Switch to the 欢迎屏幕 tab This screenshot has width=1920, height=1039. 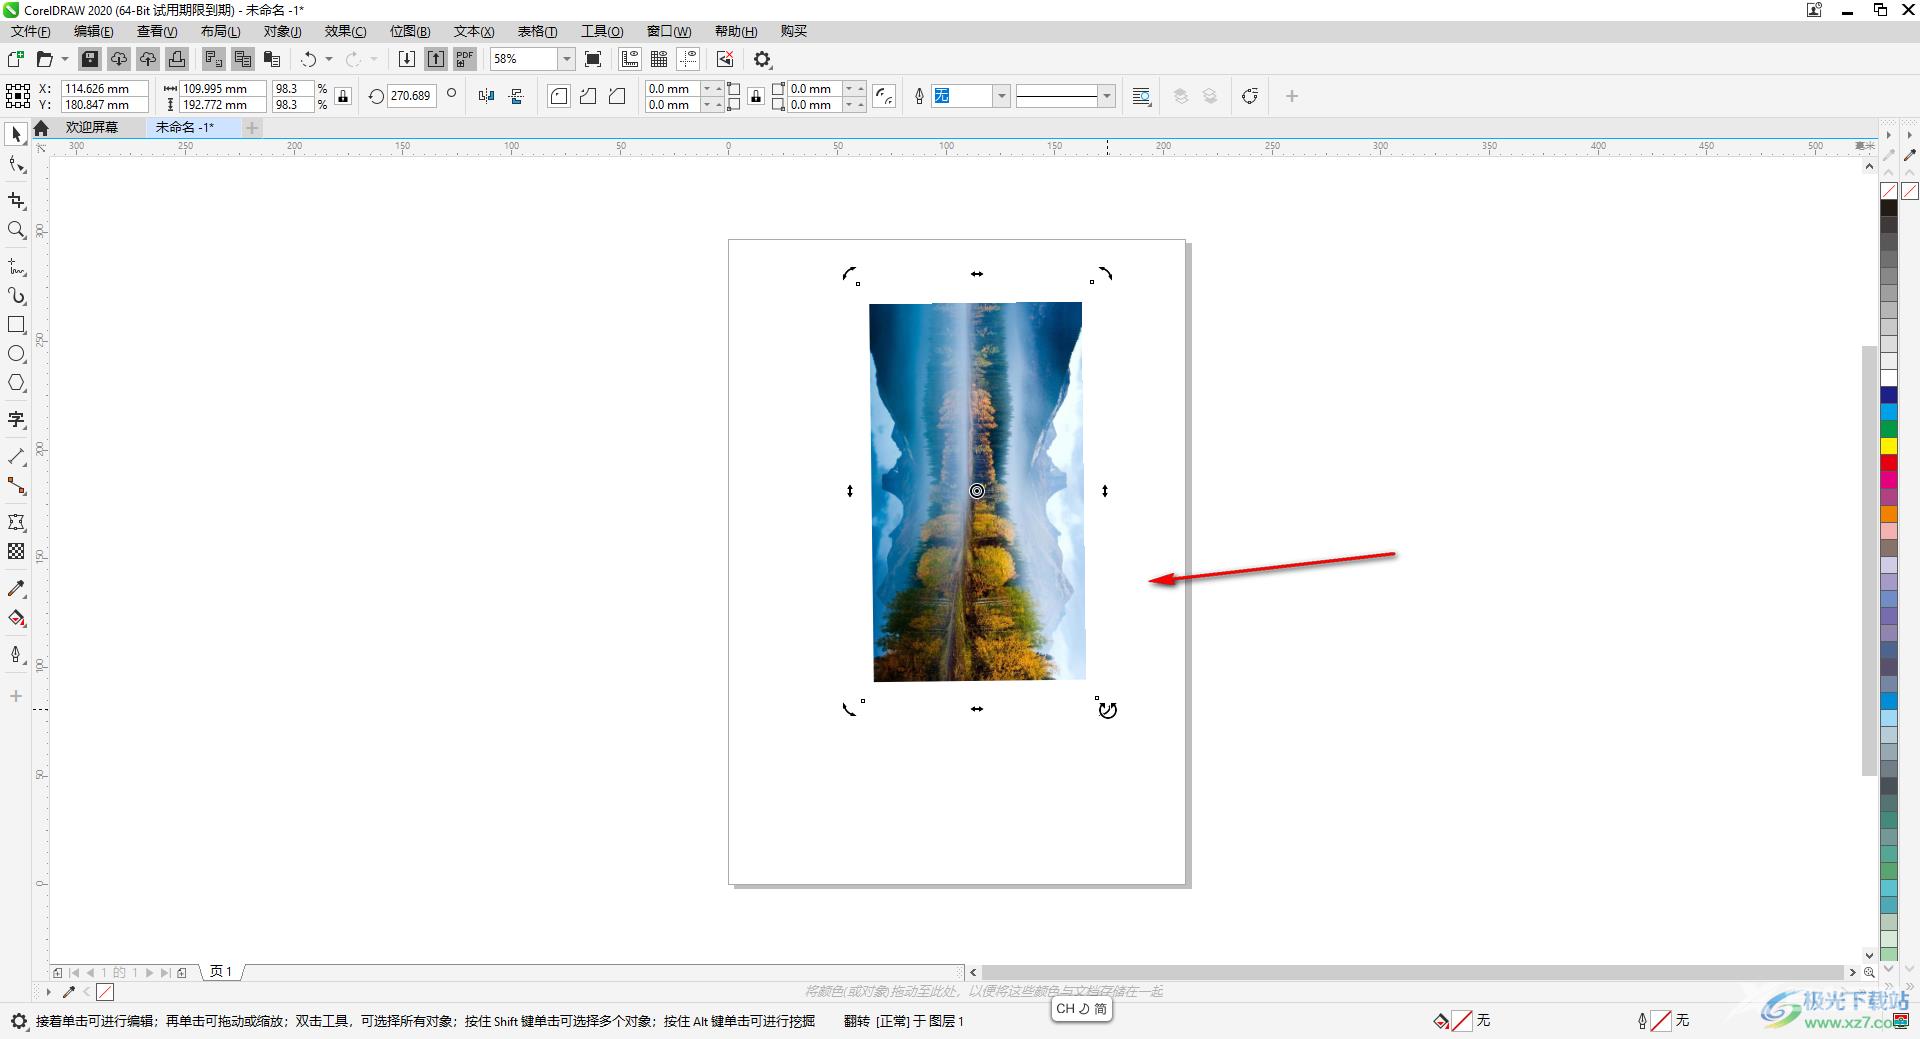(92, 127)
